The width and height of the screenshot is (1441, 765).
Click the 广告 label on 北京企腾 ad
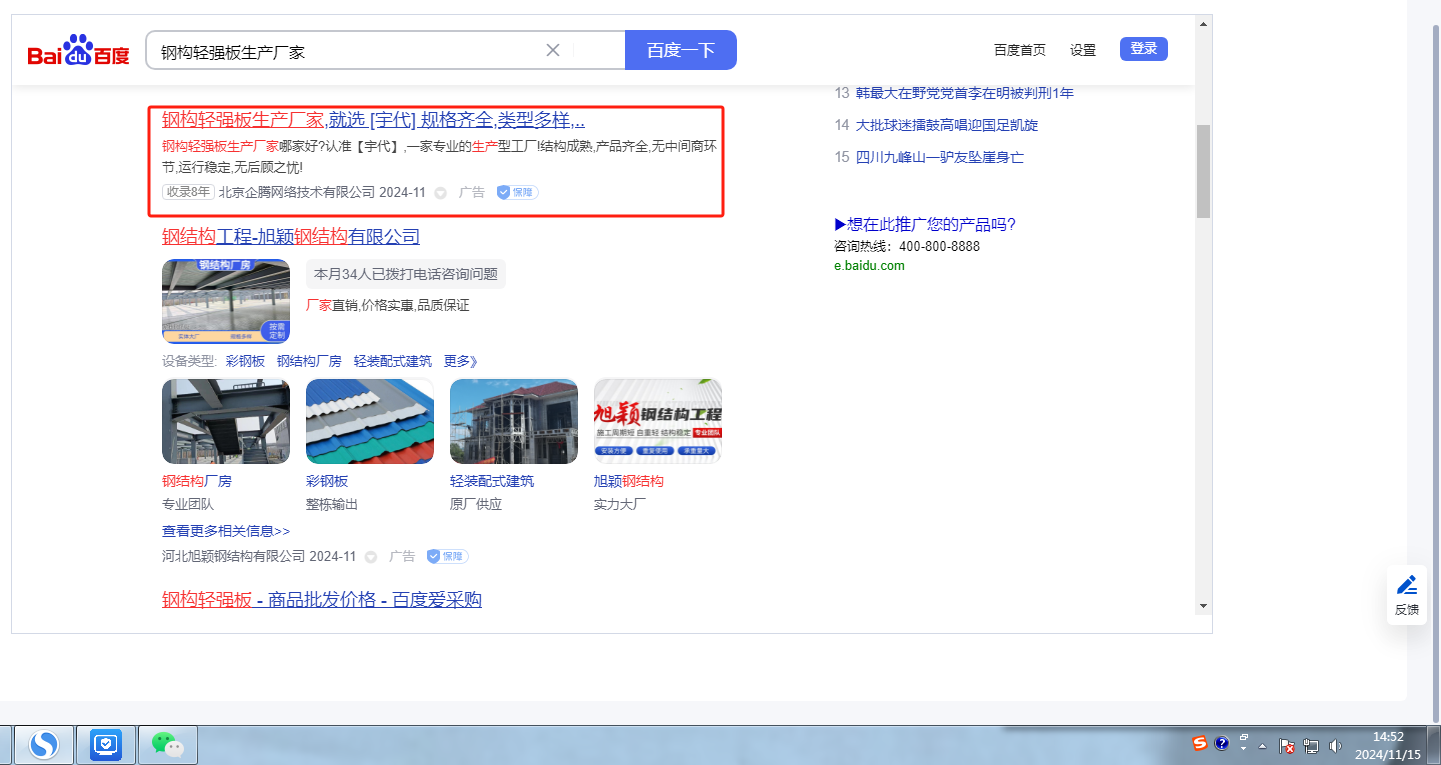coord(472,192)
